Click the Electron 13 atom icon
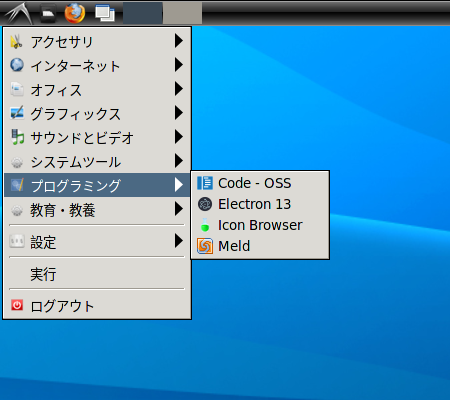450x400 pixels. (x=205, y=204)
